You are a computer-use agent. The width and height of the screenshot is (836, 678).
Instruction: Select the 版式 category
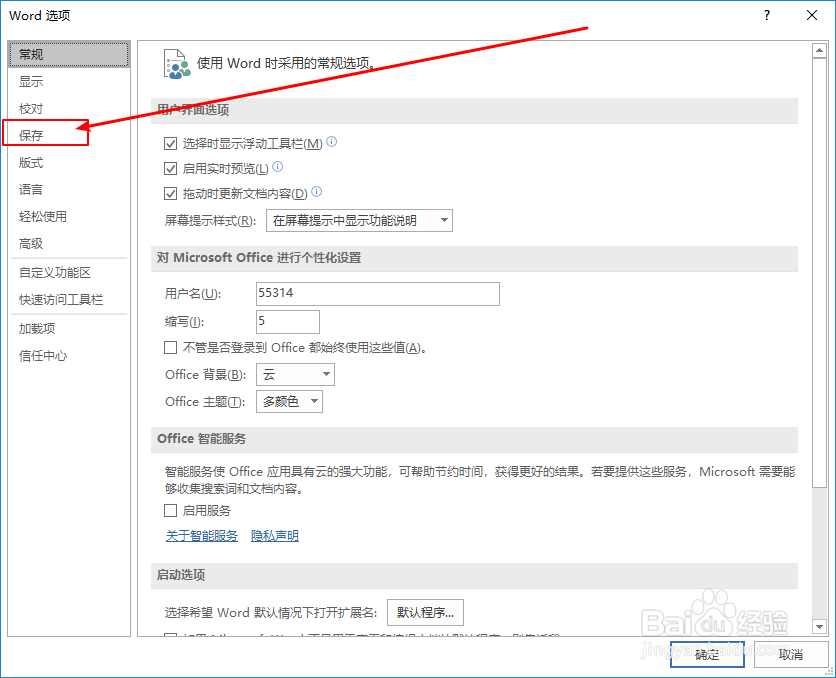(x=69, y=163)
